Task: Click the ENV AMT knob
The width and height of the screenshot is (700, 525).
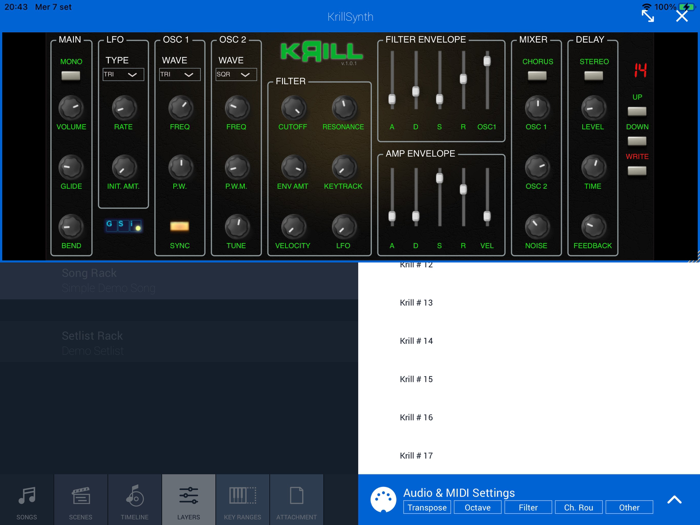Action: click(x=293, y=167)
